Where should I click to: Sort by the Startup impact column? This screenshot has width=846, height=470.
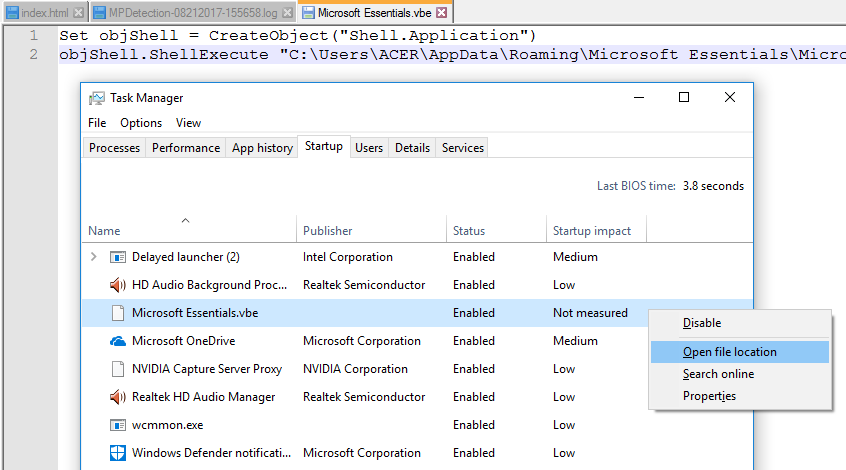[592, 231]
